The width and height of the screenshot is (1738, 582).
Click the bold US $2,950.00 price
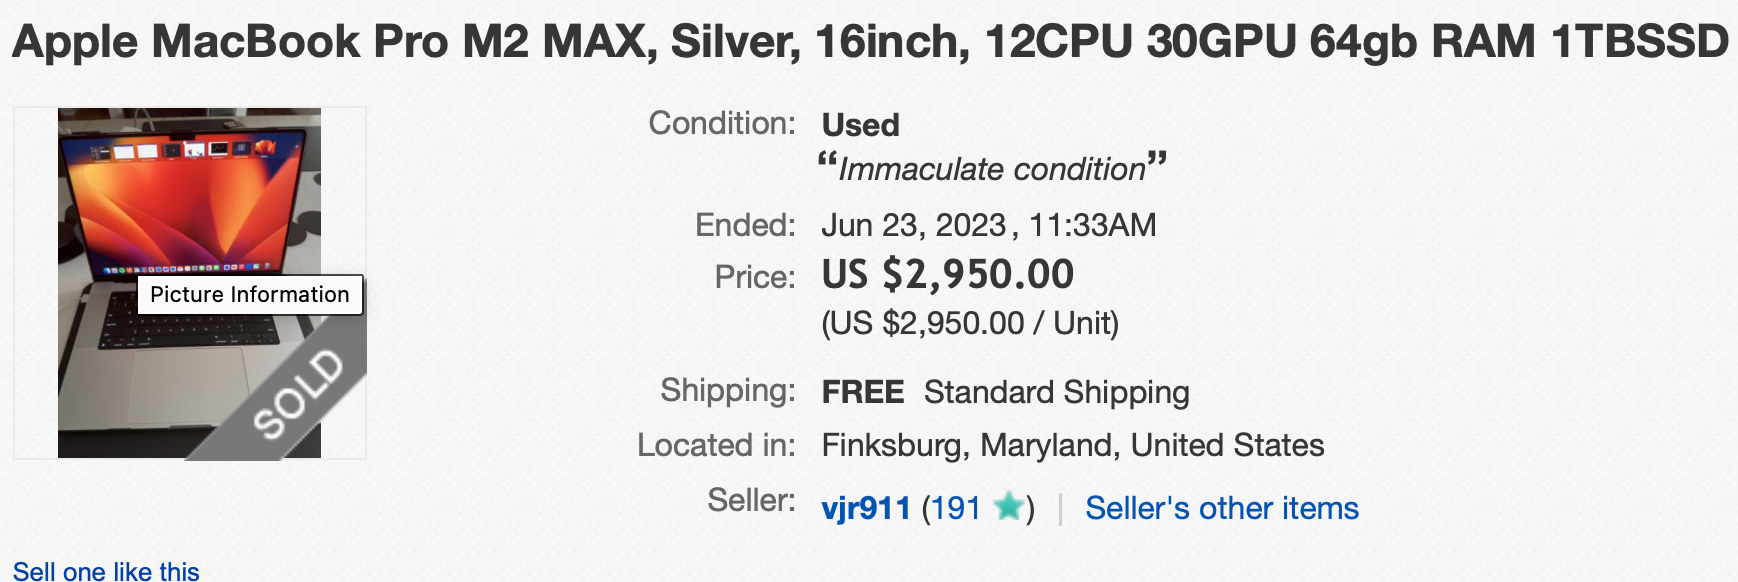[947, 274]
